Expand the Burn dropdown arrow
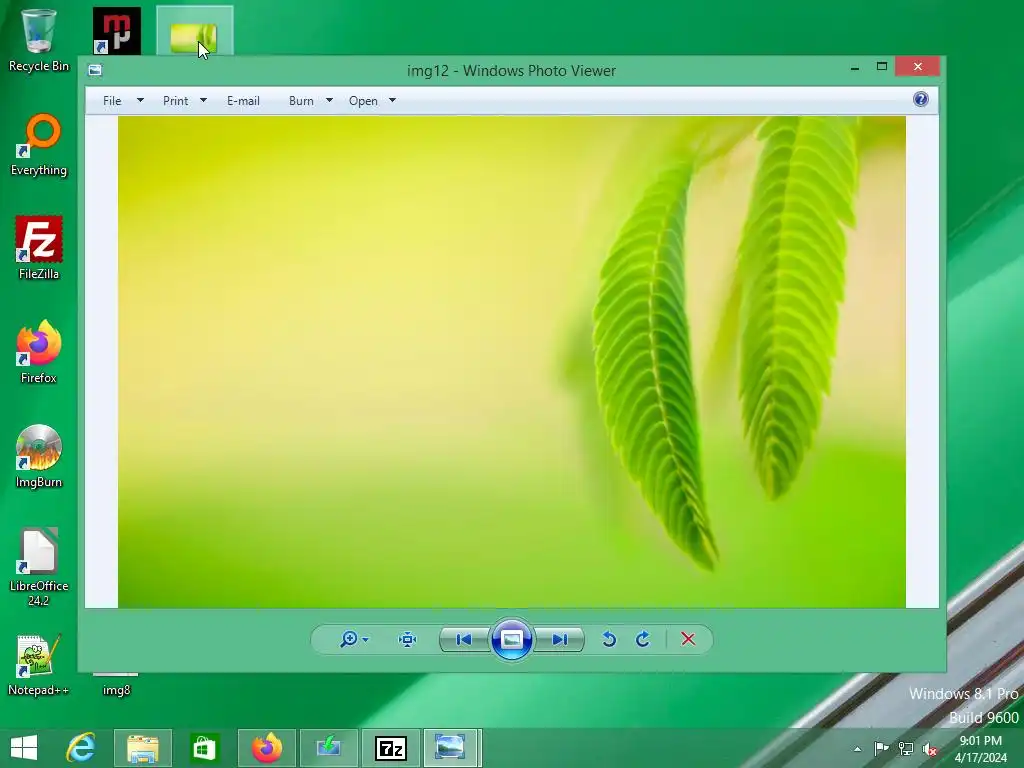The image size is (1024, 768). pyautogui.click(x=329, y=101)
